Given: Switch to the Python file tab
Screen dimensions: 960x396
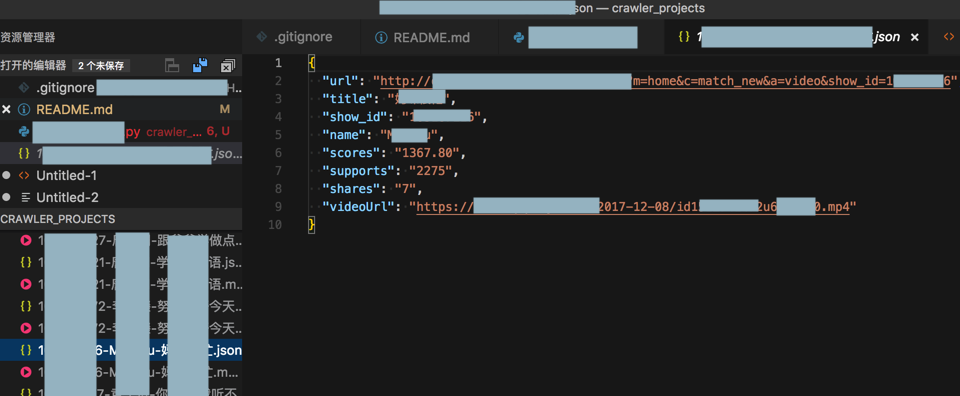Looking at the screenshot, I should click(581, 37).
